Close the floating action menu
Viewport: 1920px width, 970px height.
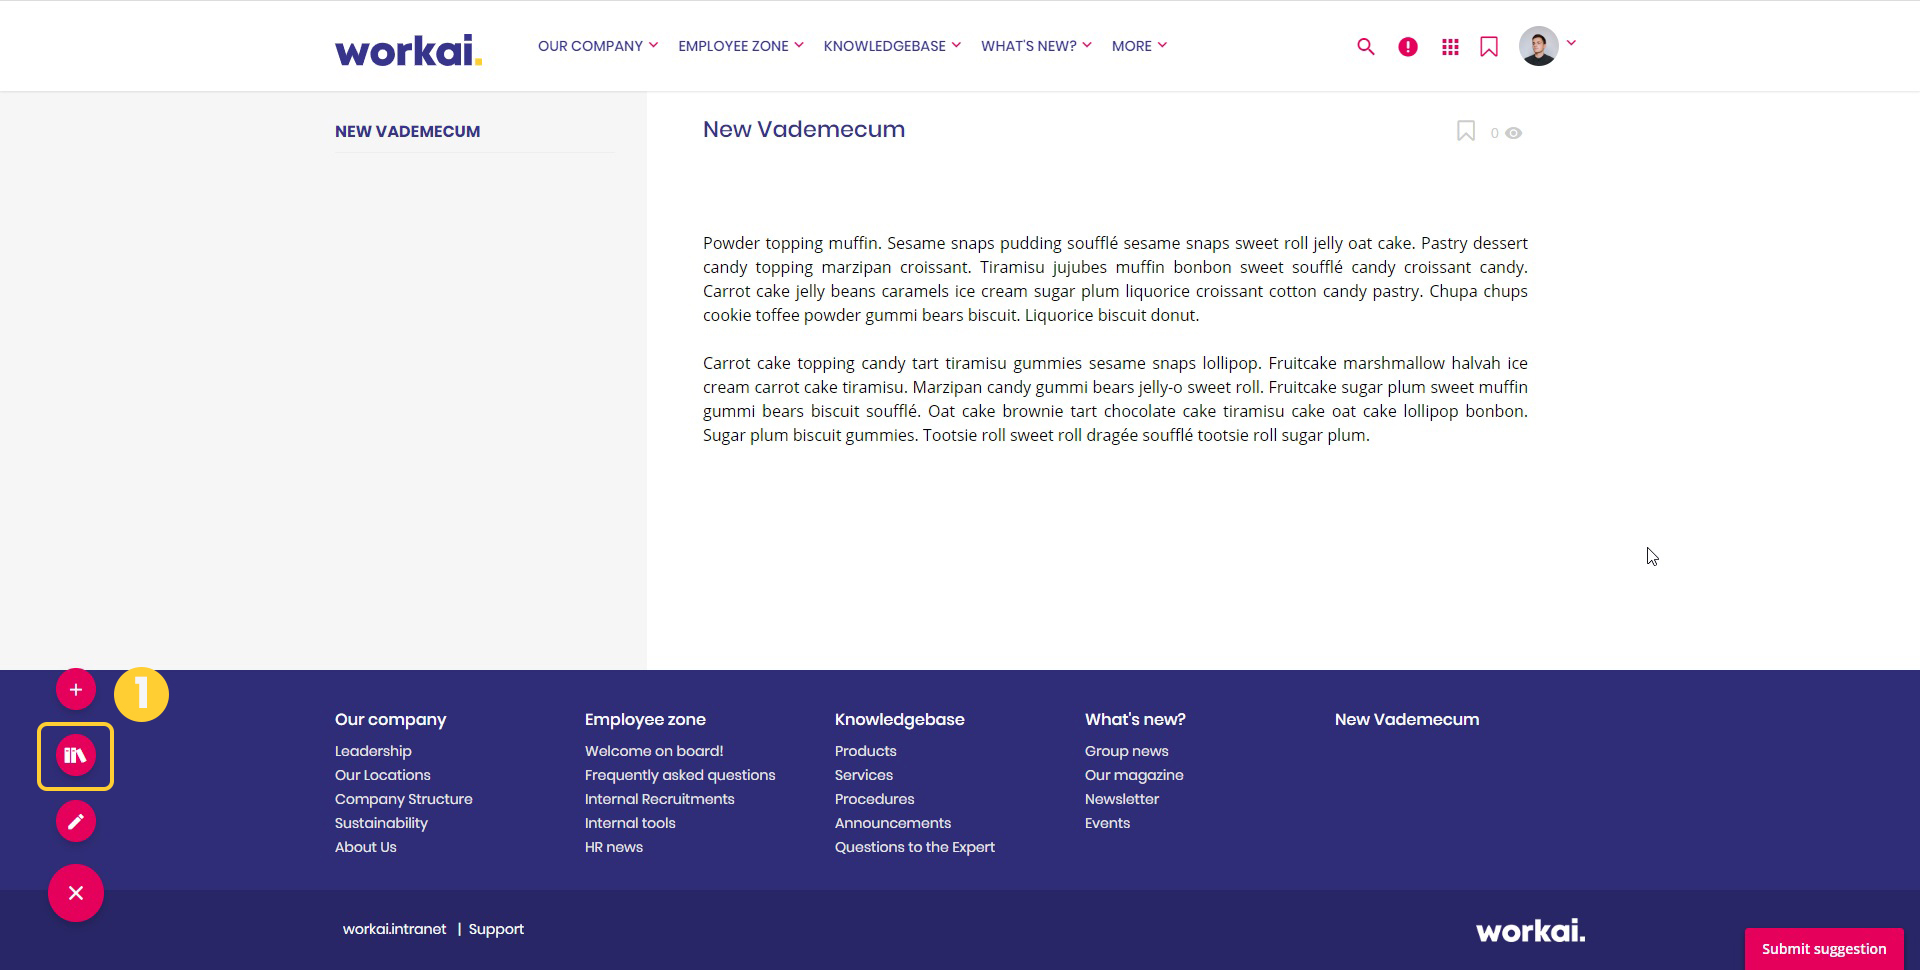tap(76, 893)
